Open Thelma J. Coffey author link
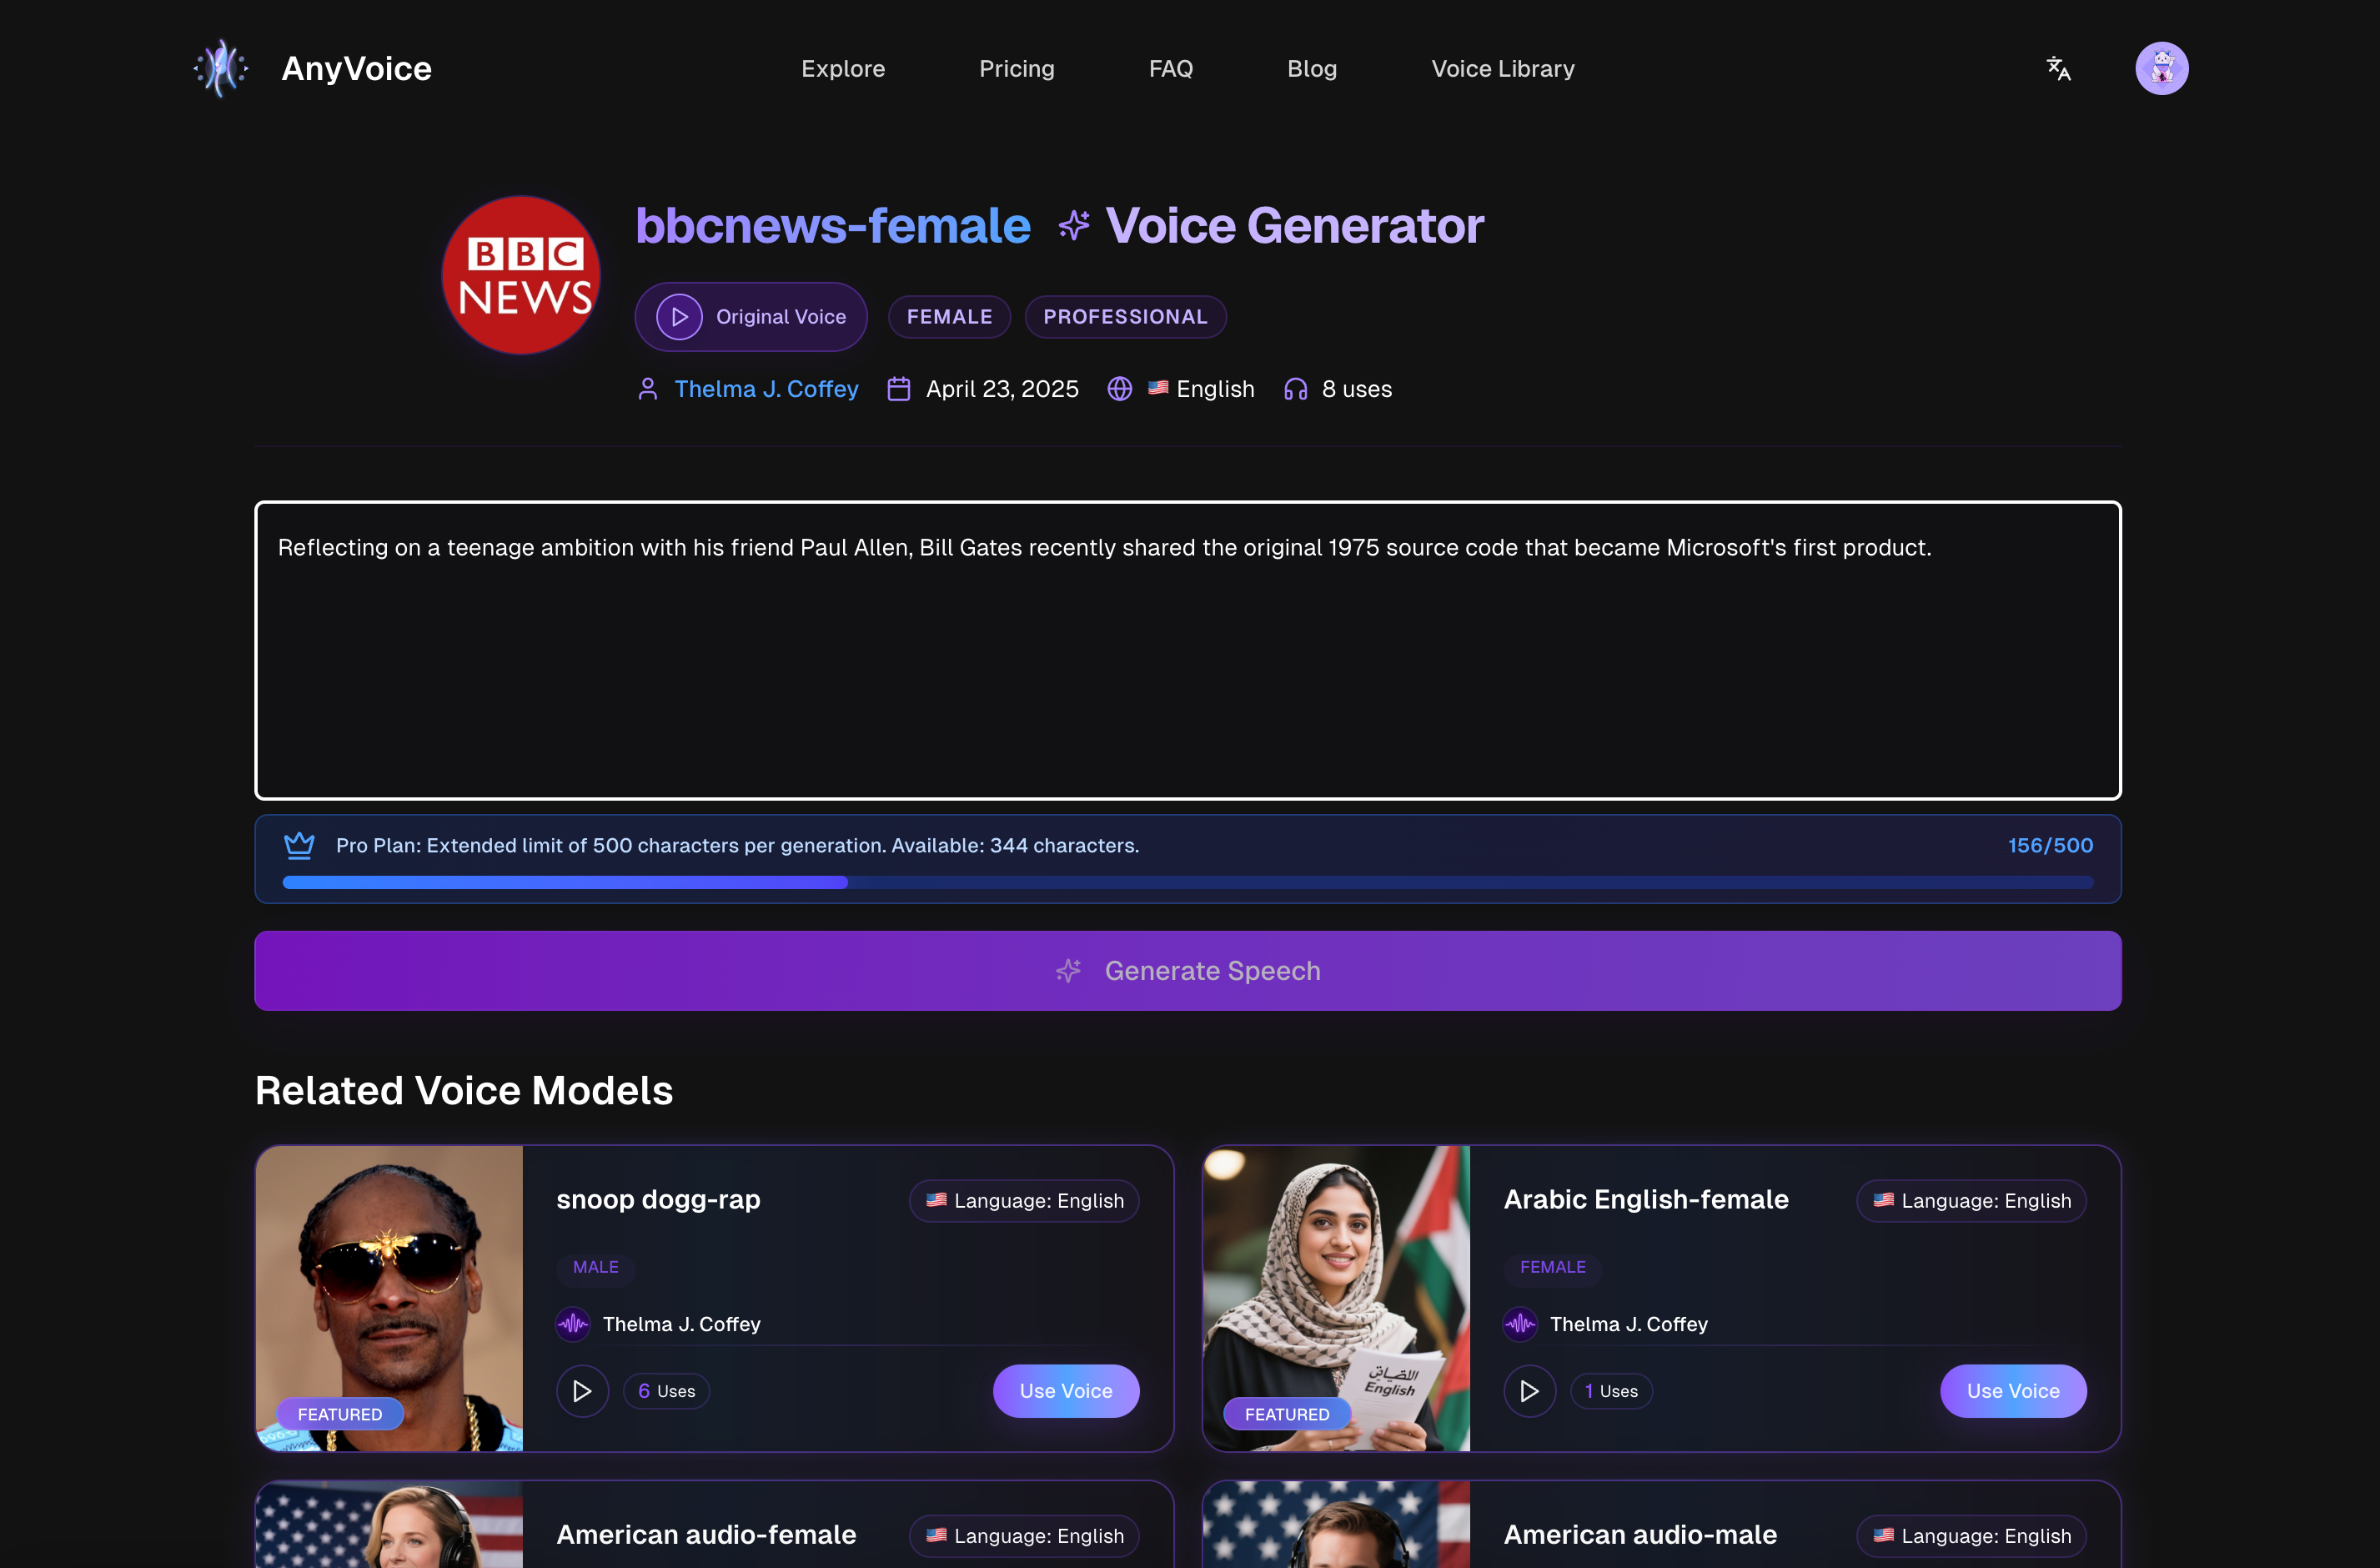The image size is (2380, 1568). click(x=766, y=389)
